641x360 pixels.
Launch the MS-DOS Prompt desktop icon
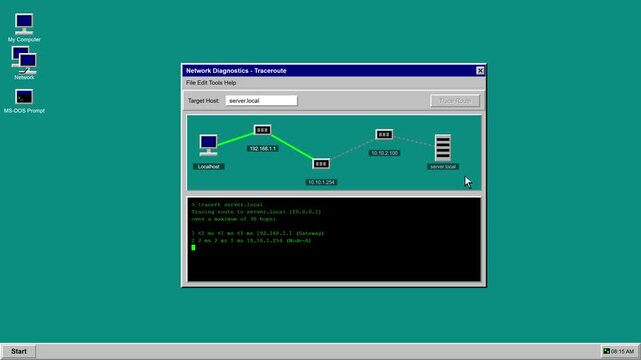pos(24,97)
